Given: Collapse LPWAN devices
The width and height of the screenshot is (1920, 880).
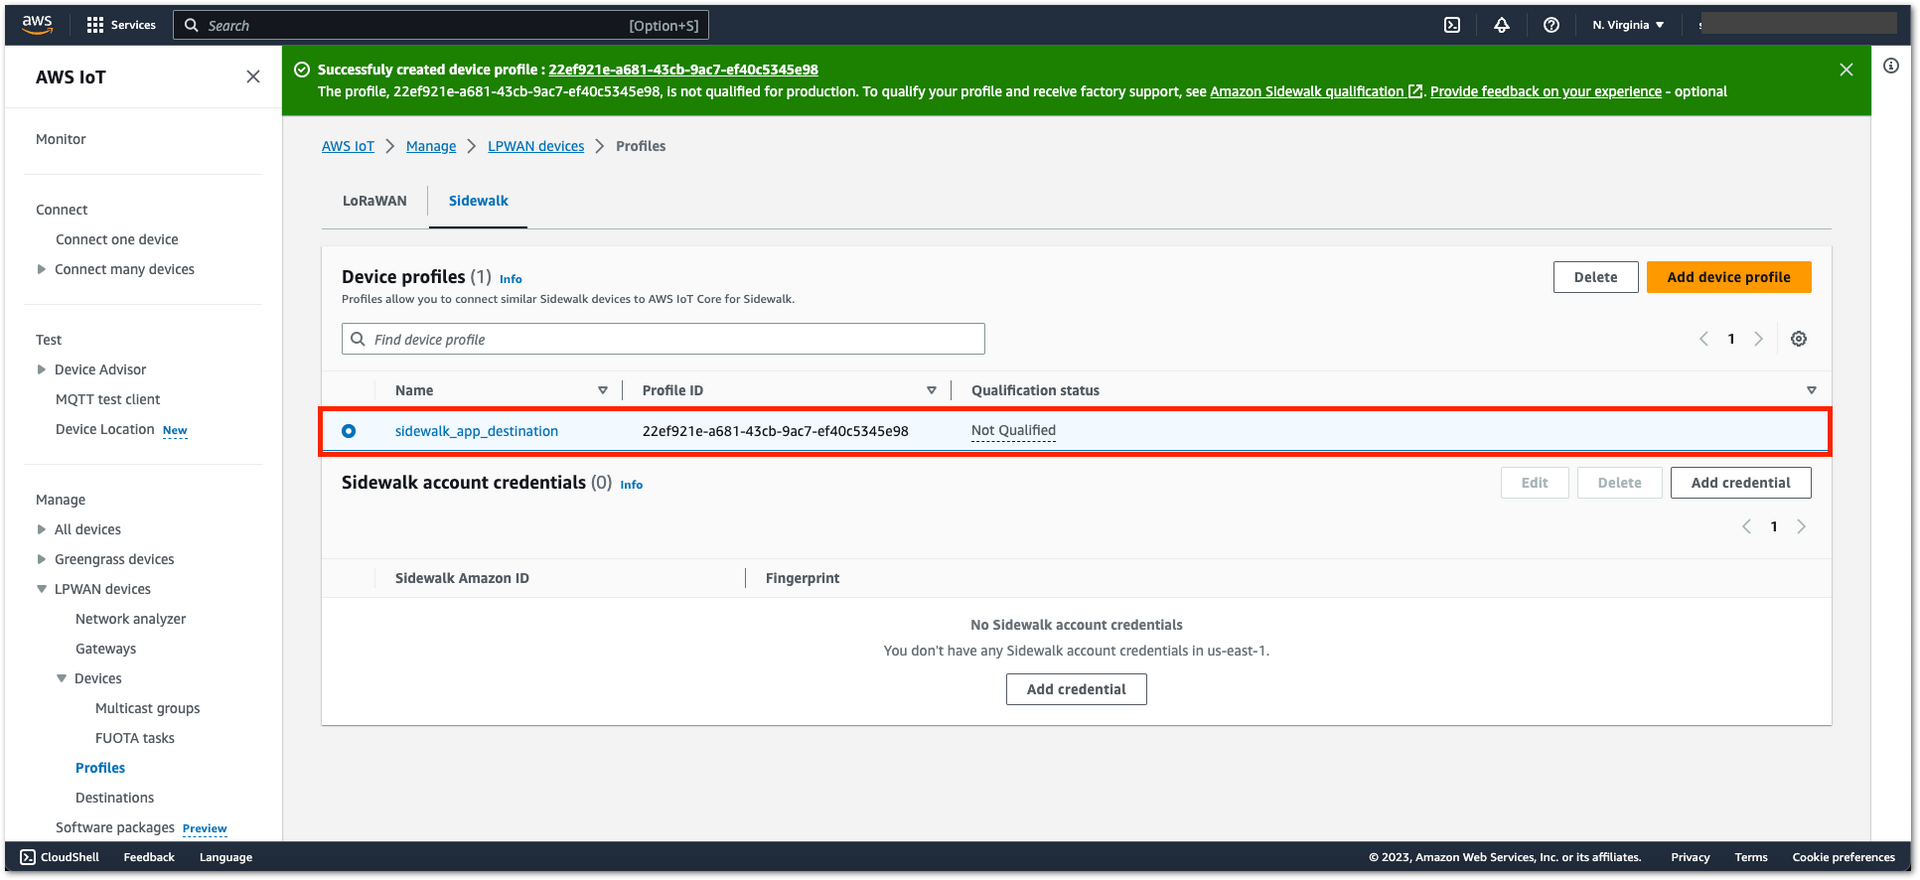Looking at the screenshot, I should coord(41,589).
